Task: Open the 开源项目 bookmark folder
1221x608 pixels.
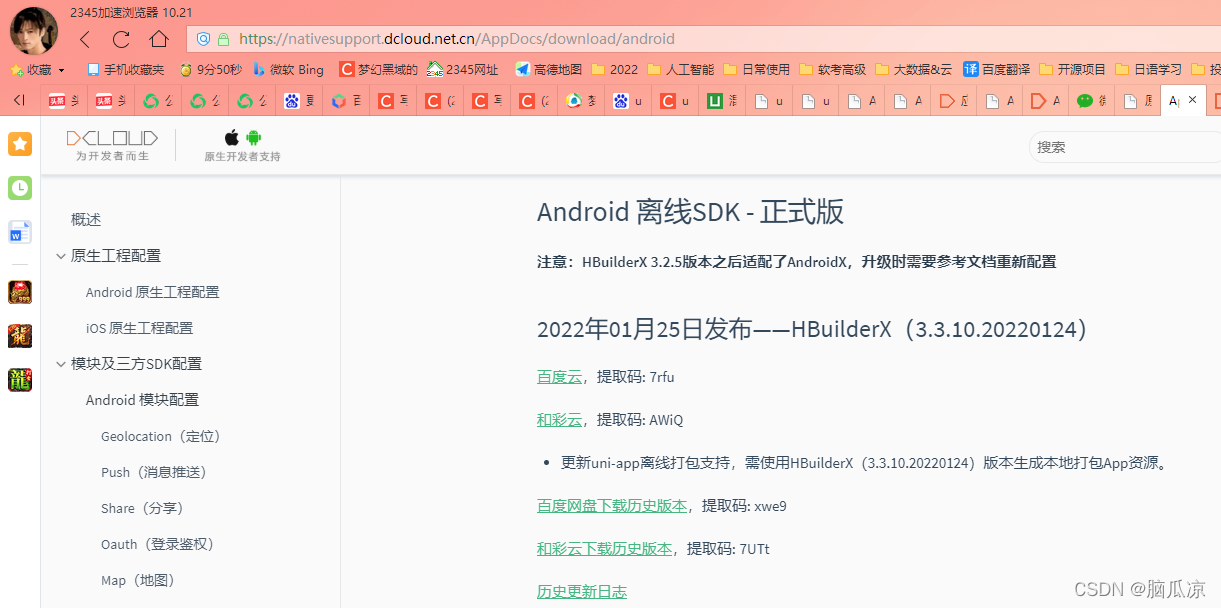Action: pyautogui.click(x=1073, y=70)
